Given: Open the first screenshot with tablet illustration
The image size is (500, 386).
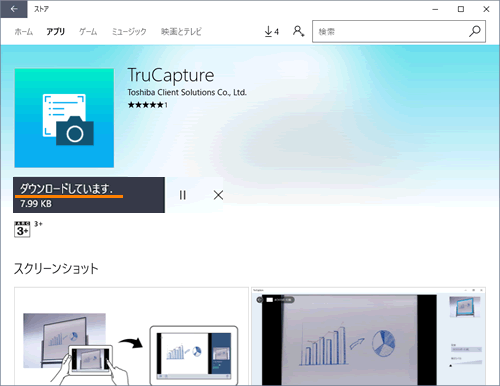Looking at the screenshot, I should pyautogui.click(x=131, y=336).
